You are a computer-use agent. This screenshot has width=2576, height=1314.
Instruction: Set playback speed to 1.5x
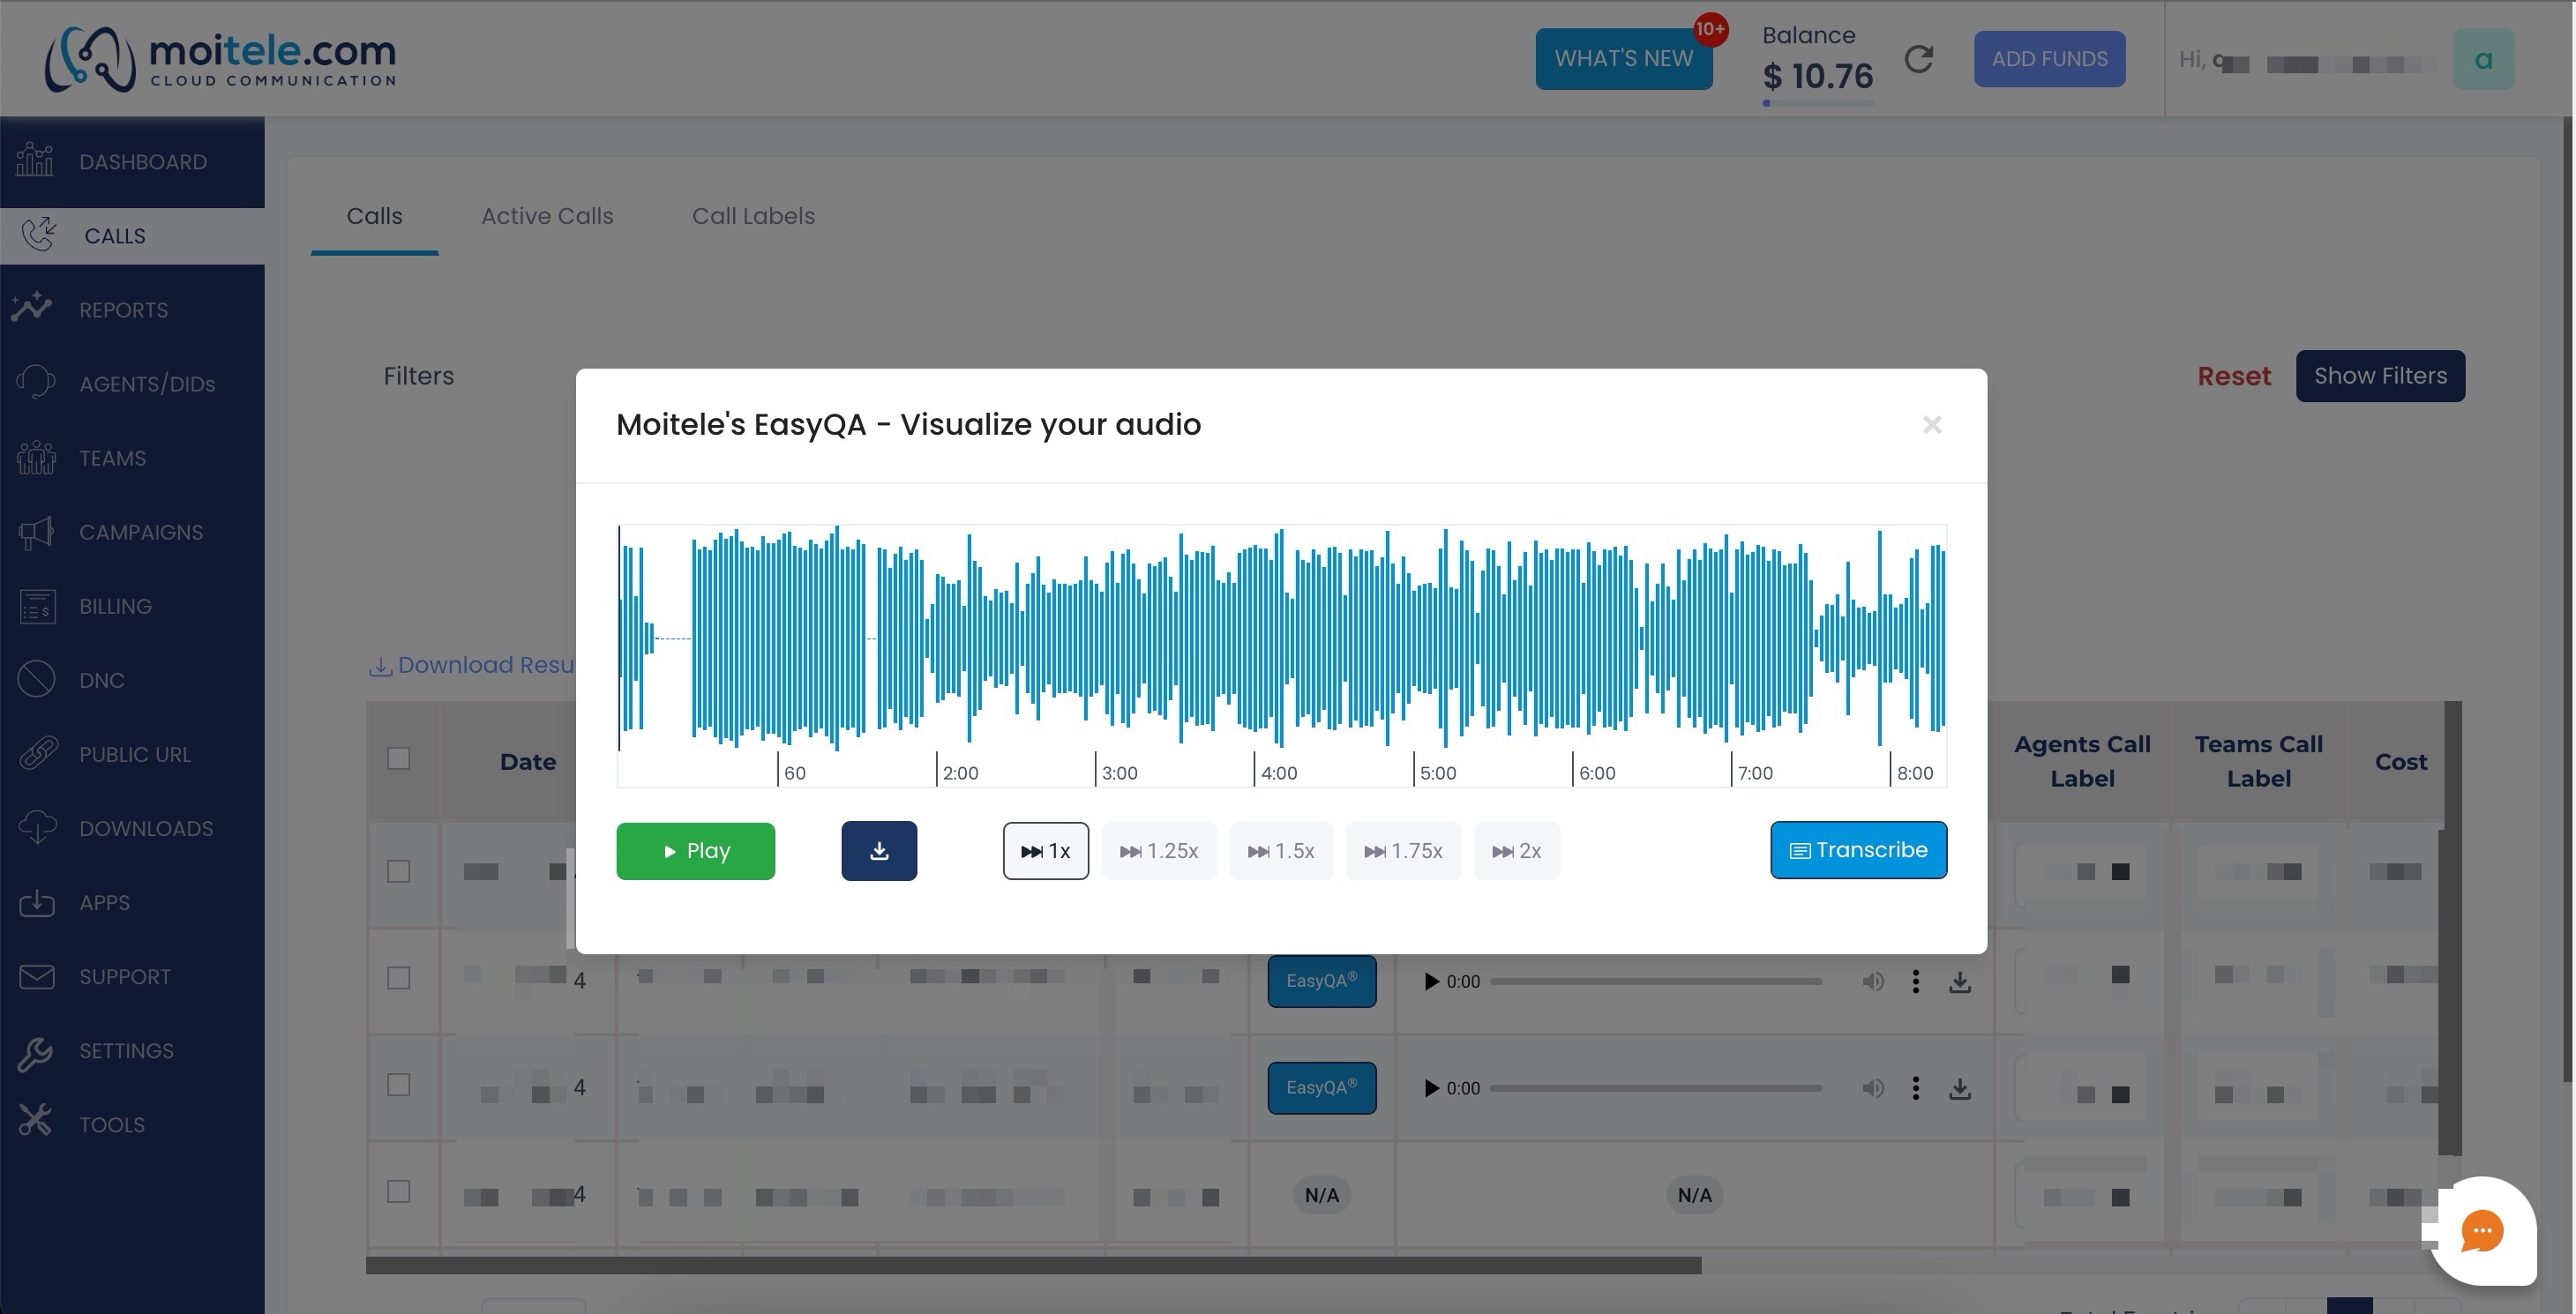[x=1281, y=851]
